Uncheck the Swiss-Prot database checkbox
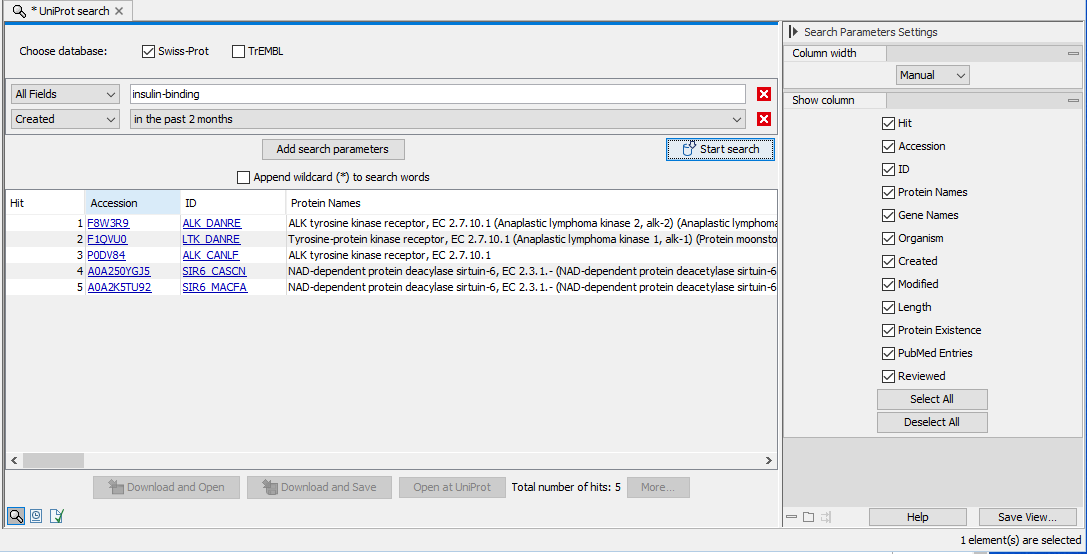Screen dimensions: 1087x554 pos(149,51)
